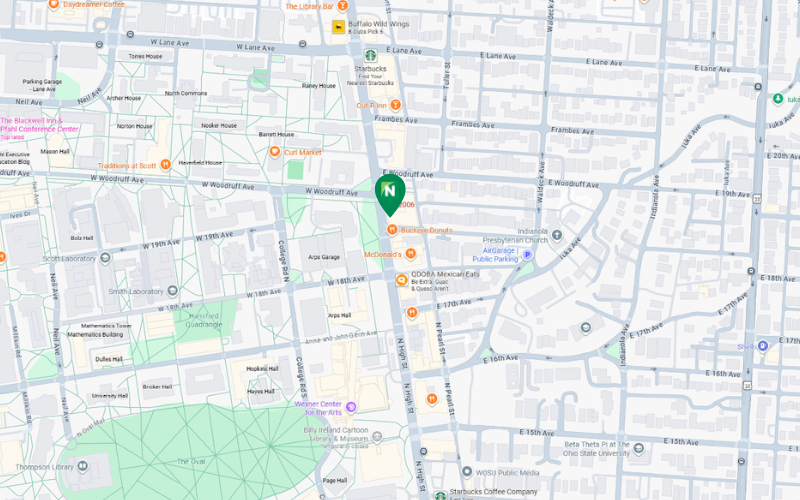The width and height of the screenshot is (800, 500).
Task: Select the Beta Theta Pi marker
Action: [638, 448]
